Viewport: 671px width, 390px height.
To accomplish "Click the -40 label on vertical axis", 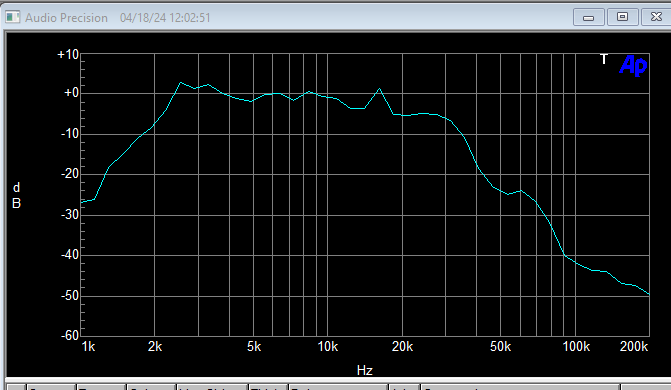I will tap(70, 255).
